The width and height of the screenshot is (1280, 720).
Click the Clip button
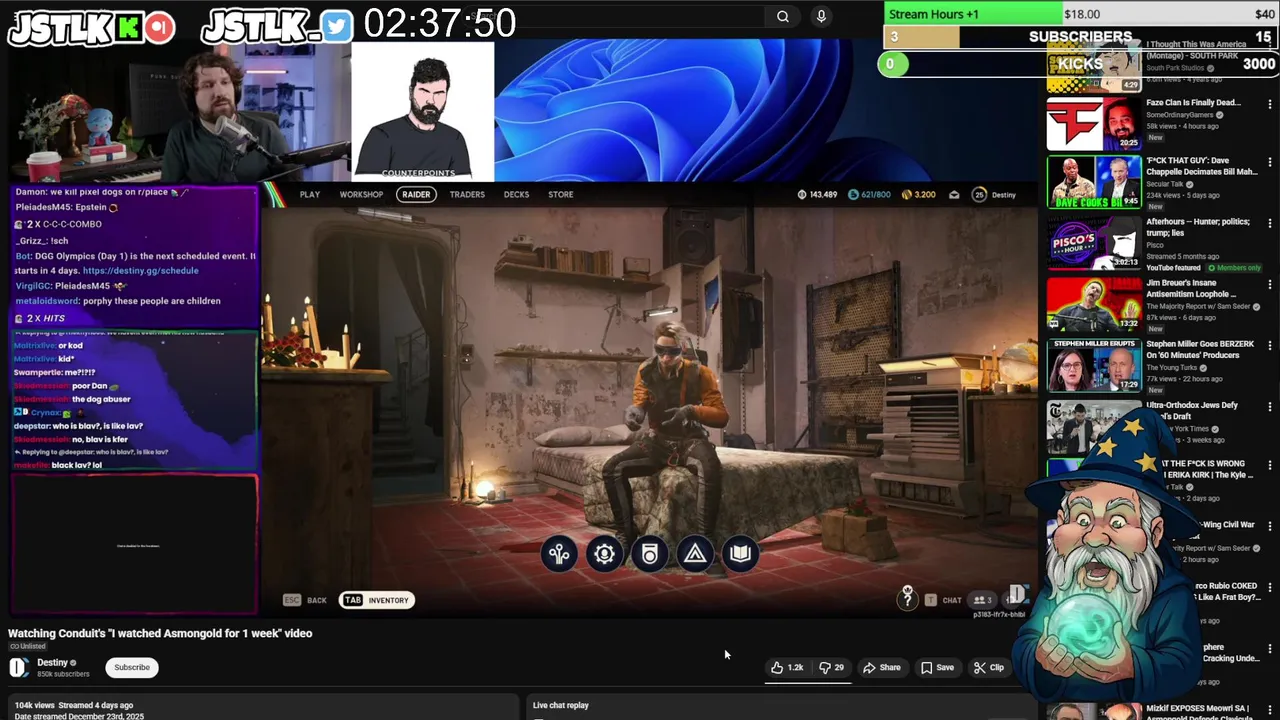point(989,667)
